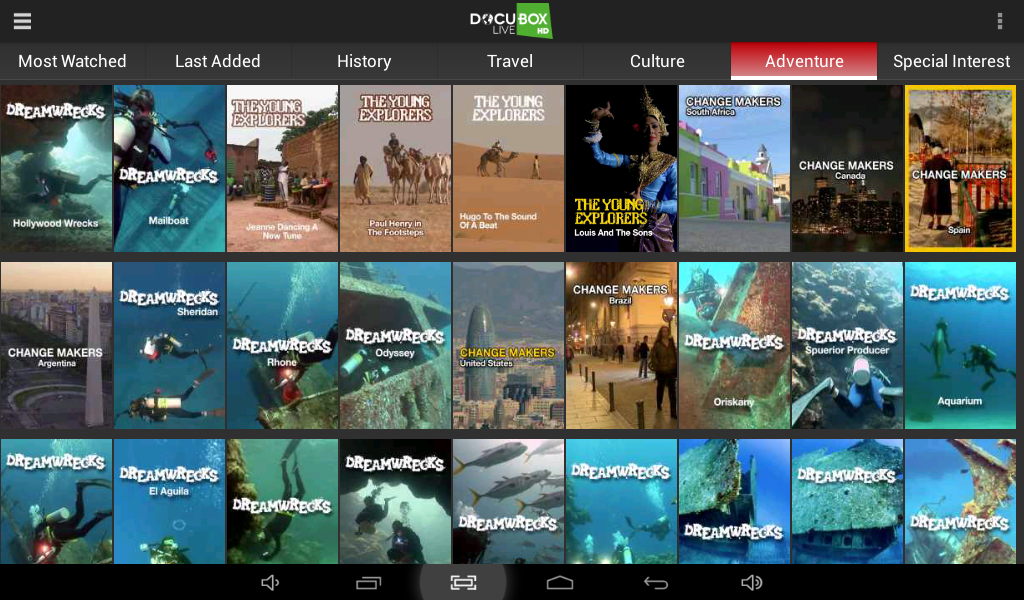Open the Special Interest tab
This screenshot has width=1024, height=600.
point(952,61)
